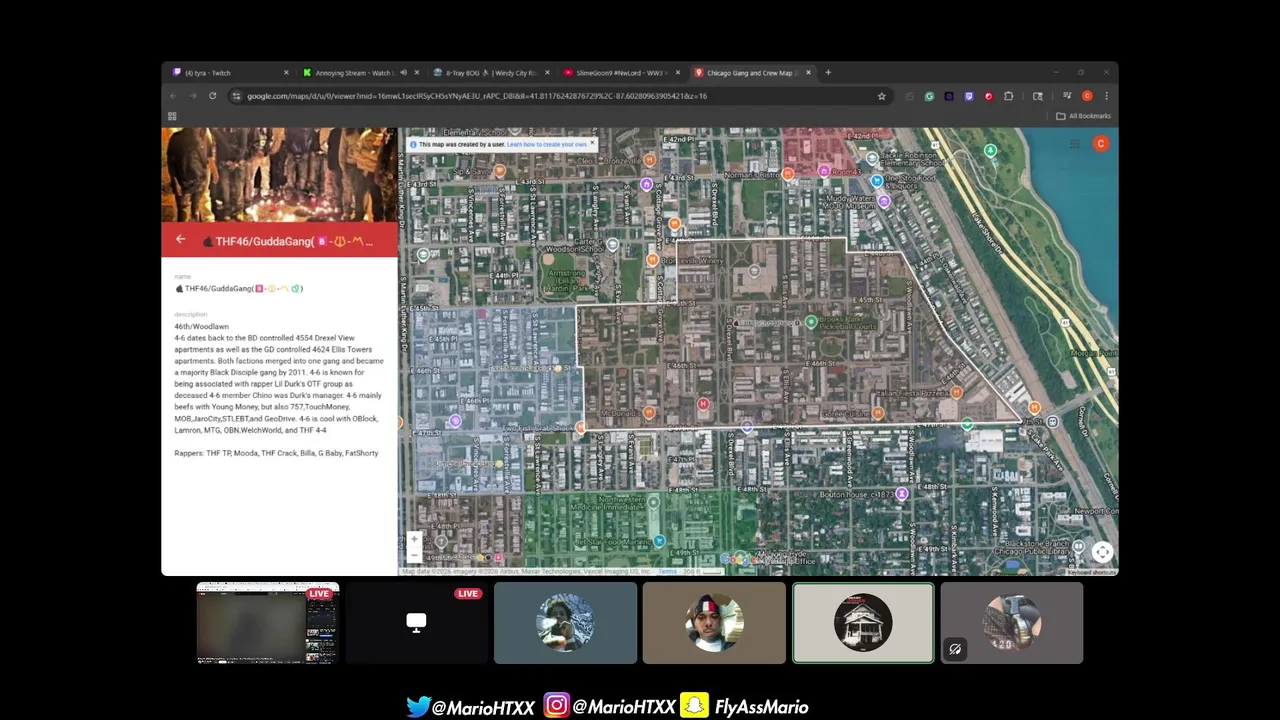
Task: Select the Bouton house c.1873 pin
Action: pos(902,494)
